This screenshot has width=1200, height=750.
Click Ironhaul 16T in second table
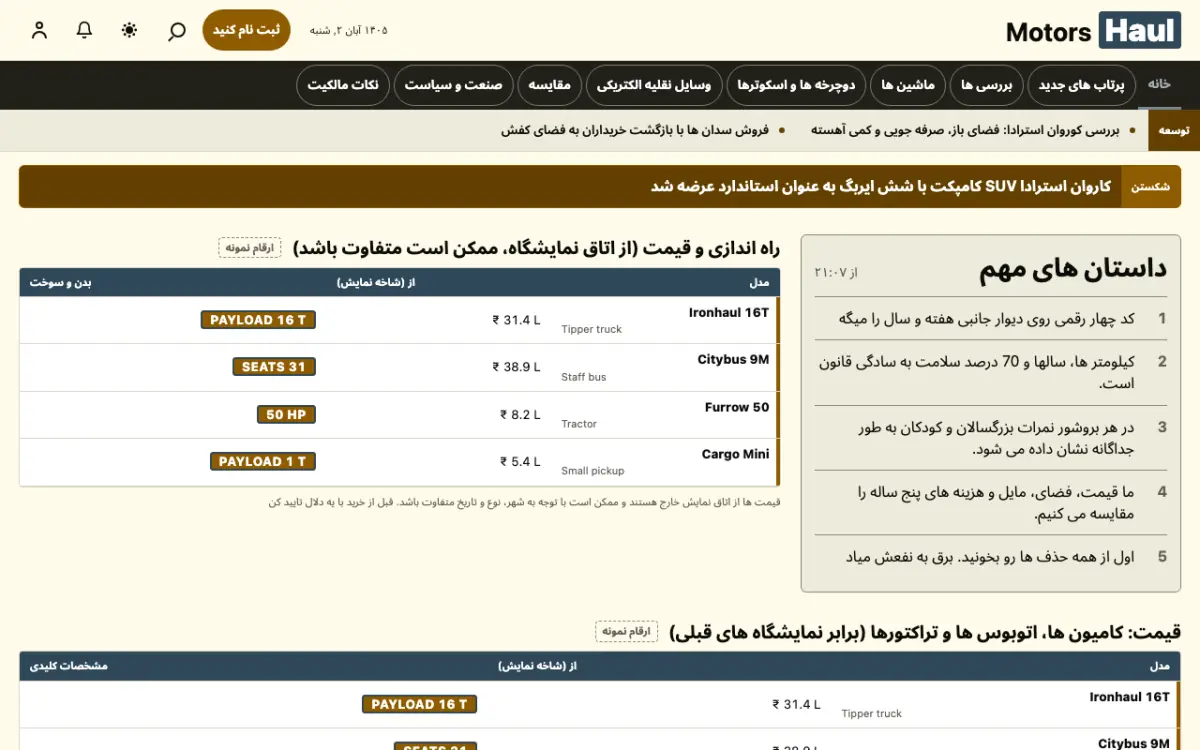(x=1129, y=696)
